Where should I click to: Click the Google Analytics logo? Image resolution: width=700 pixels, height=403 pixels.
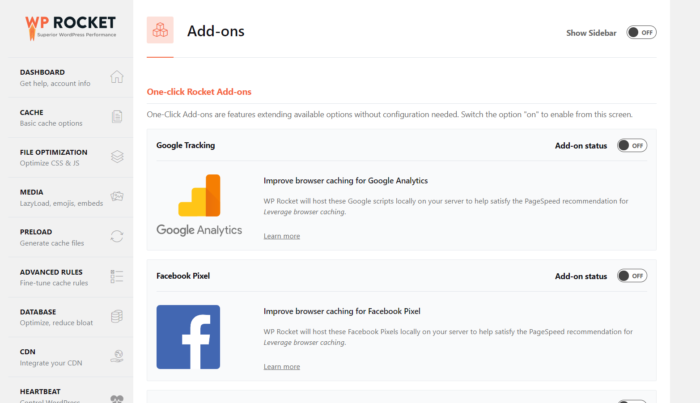click(199, 205)
